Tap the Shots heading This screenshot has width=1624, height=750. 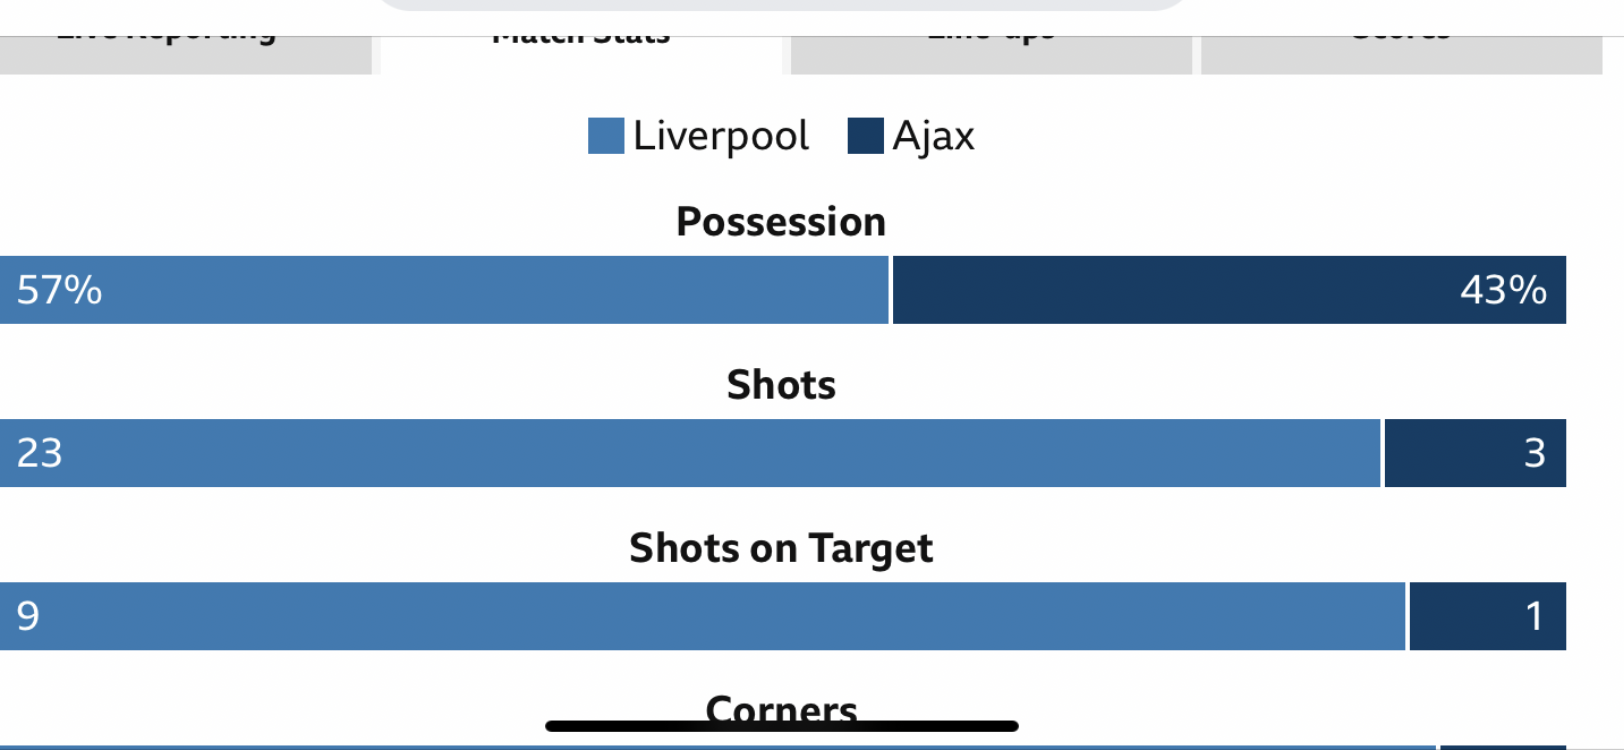click(x=781, y=385)
